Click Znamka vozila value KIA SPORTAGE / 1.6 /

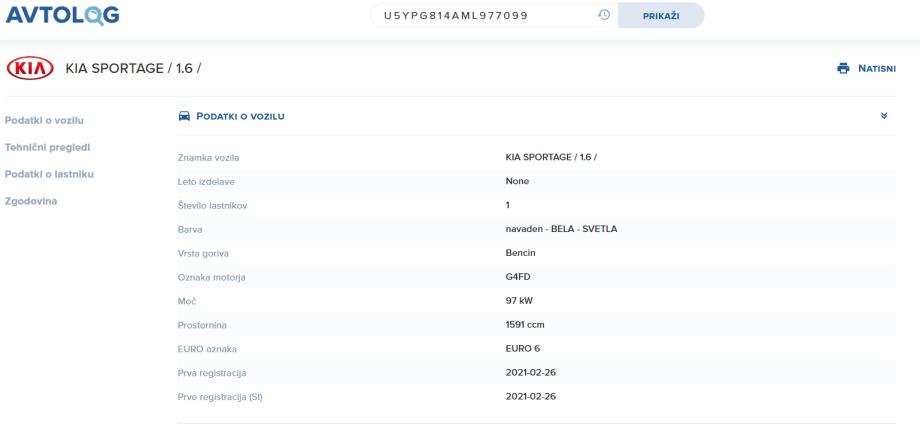pos(551,157)
